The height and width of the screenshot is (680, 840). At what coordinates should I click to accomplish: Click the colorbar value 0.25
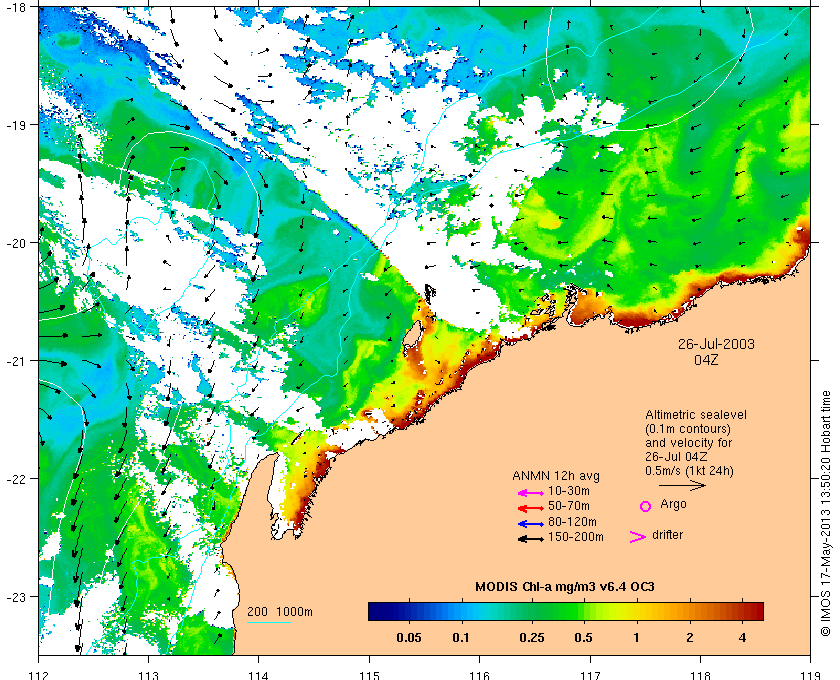coord(532,638)
